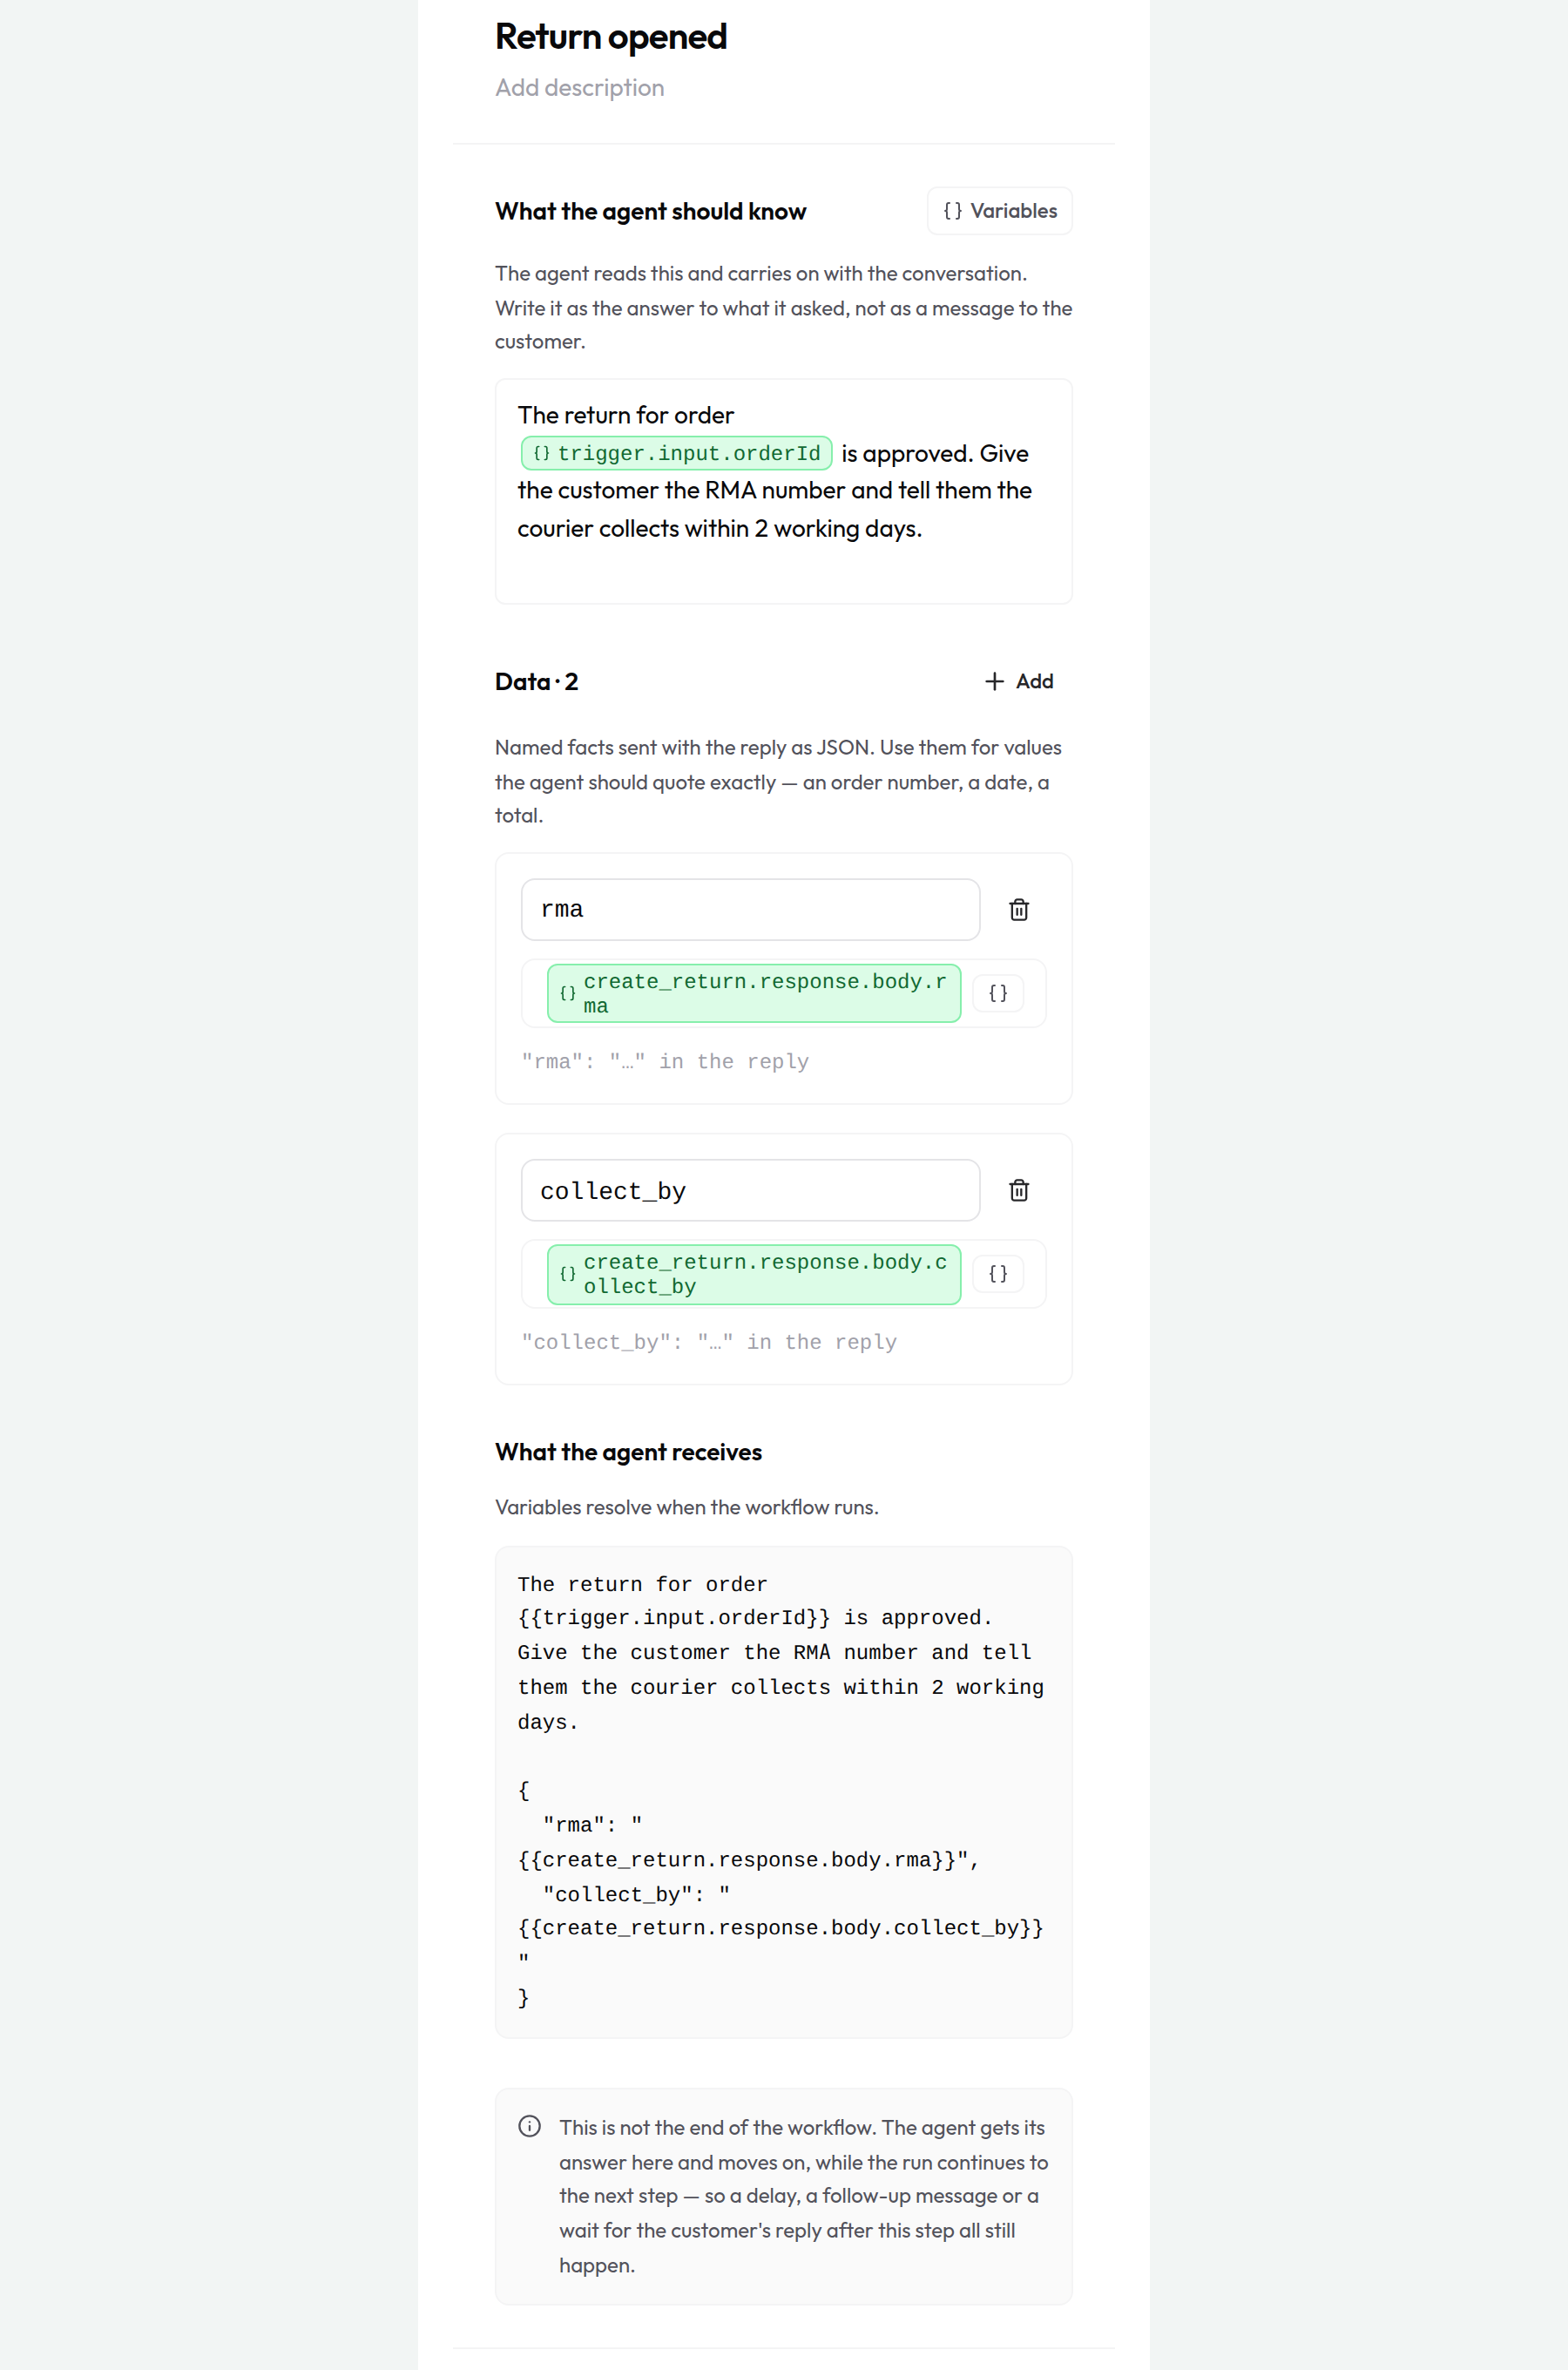Open variable picker for collect_by value

point(997,1273)
